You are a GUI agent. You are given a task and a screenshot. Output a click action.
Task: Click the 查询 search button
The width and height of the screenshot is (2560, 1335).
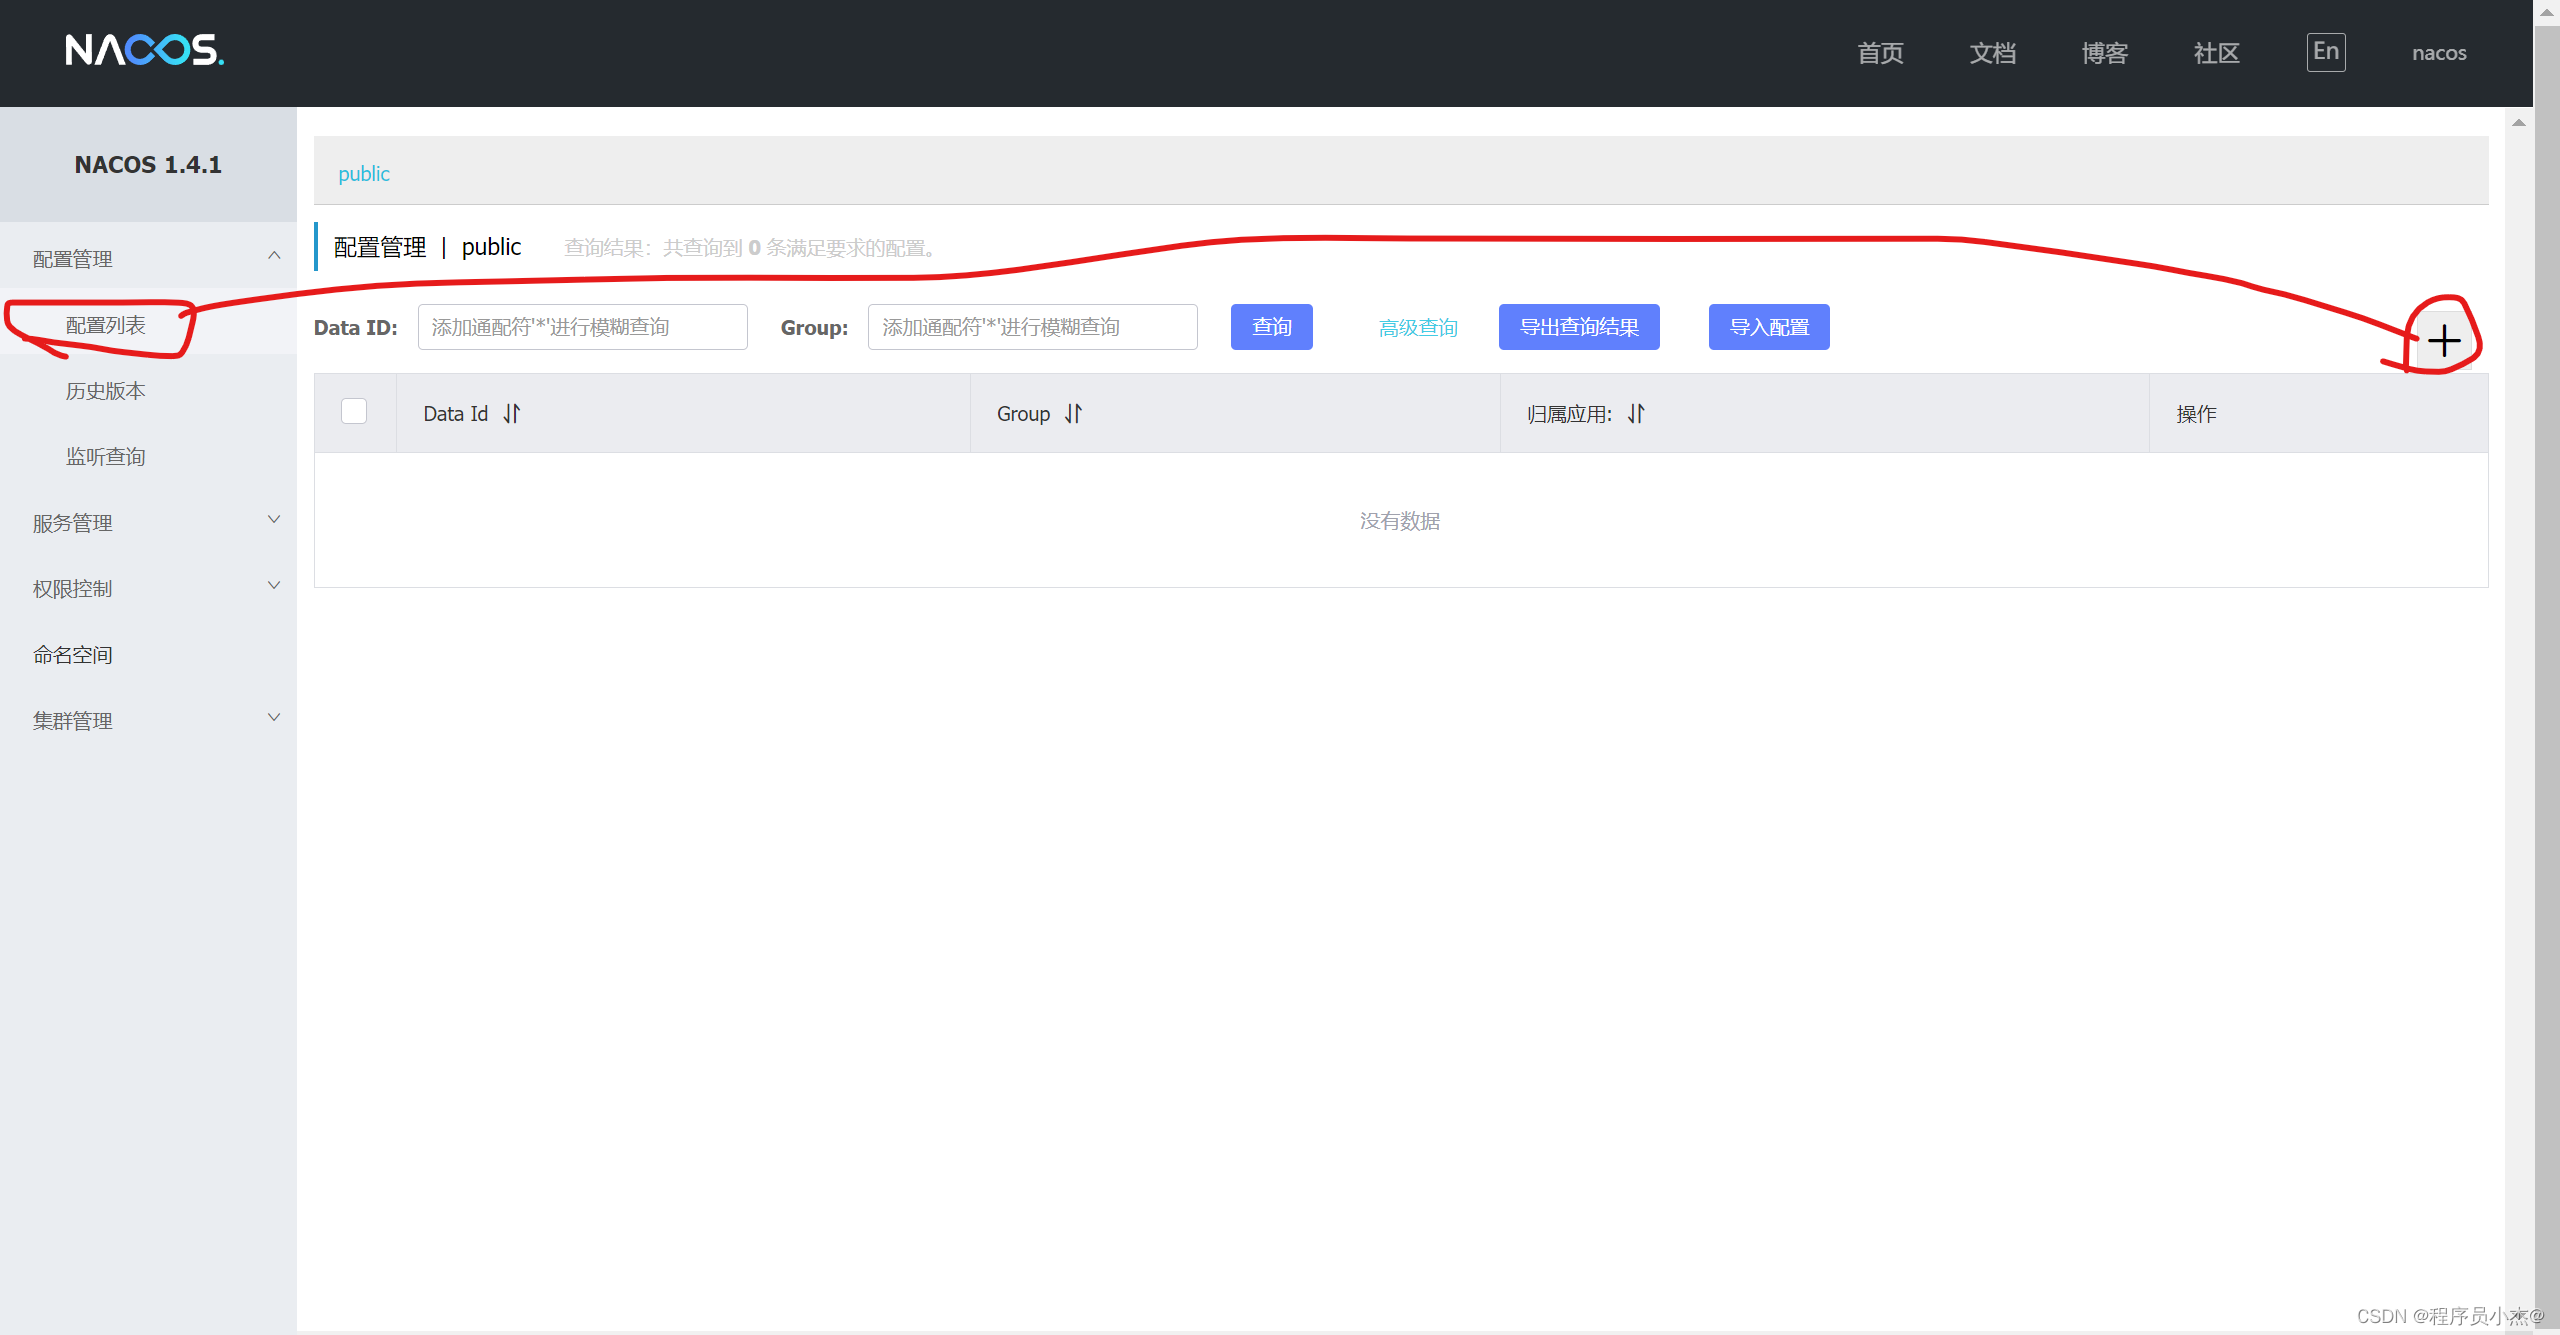click(x=1272, y=327)
